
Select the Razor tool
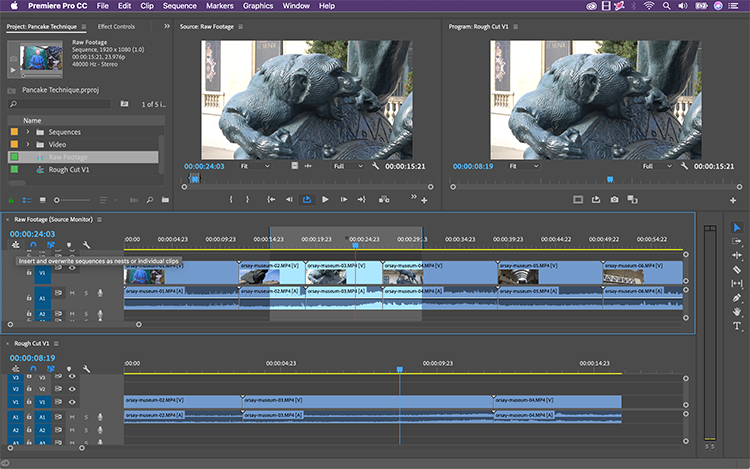pyautogui.click(x=737, y=269)
